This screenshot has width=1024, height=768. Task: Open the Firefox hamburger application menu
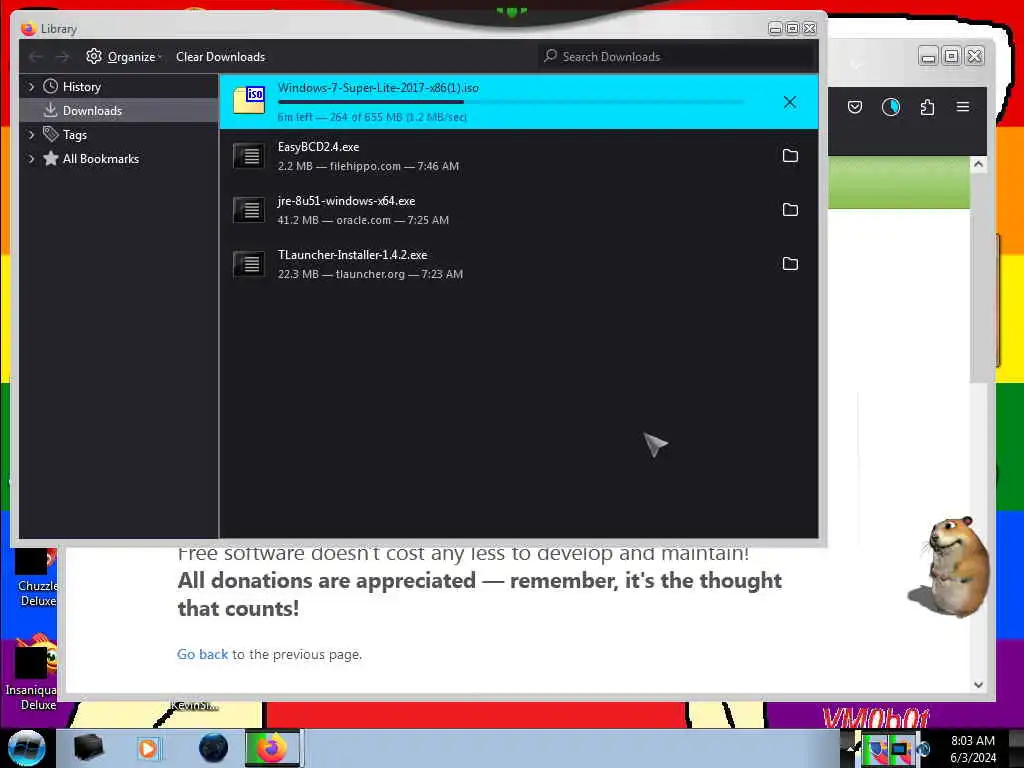(963, 106)
